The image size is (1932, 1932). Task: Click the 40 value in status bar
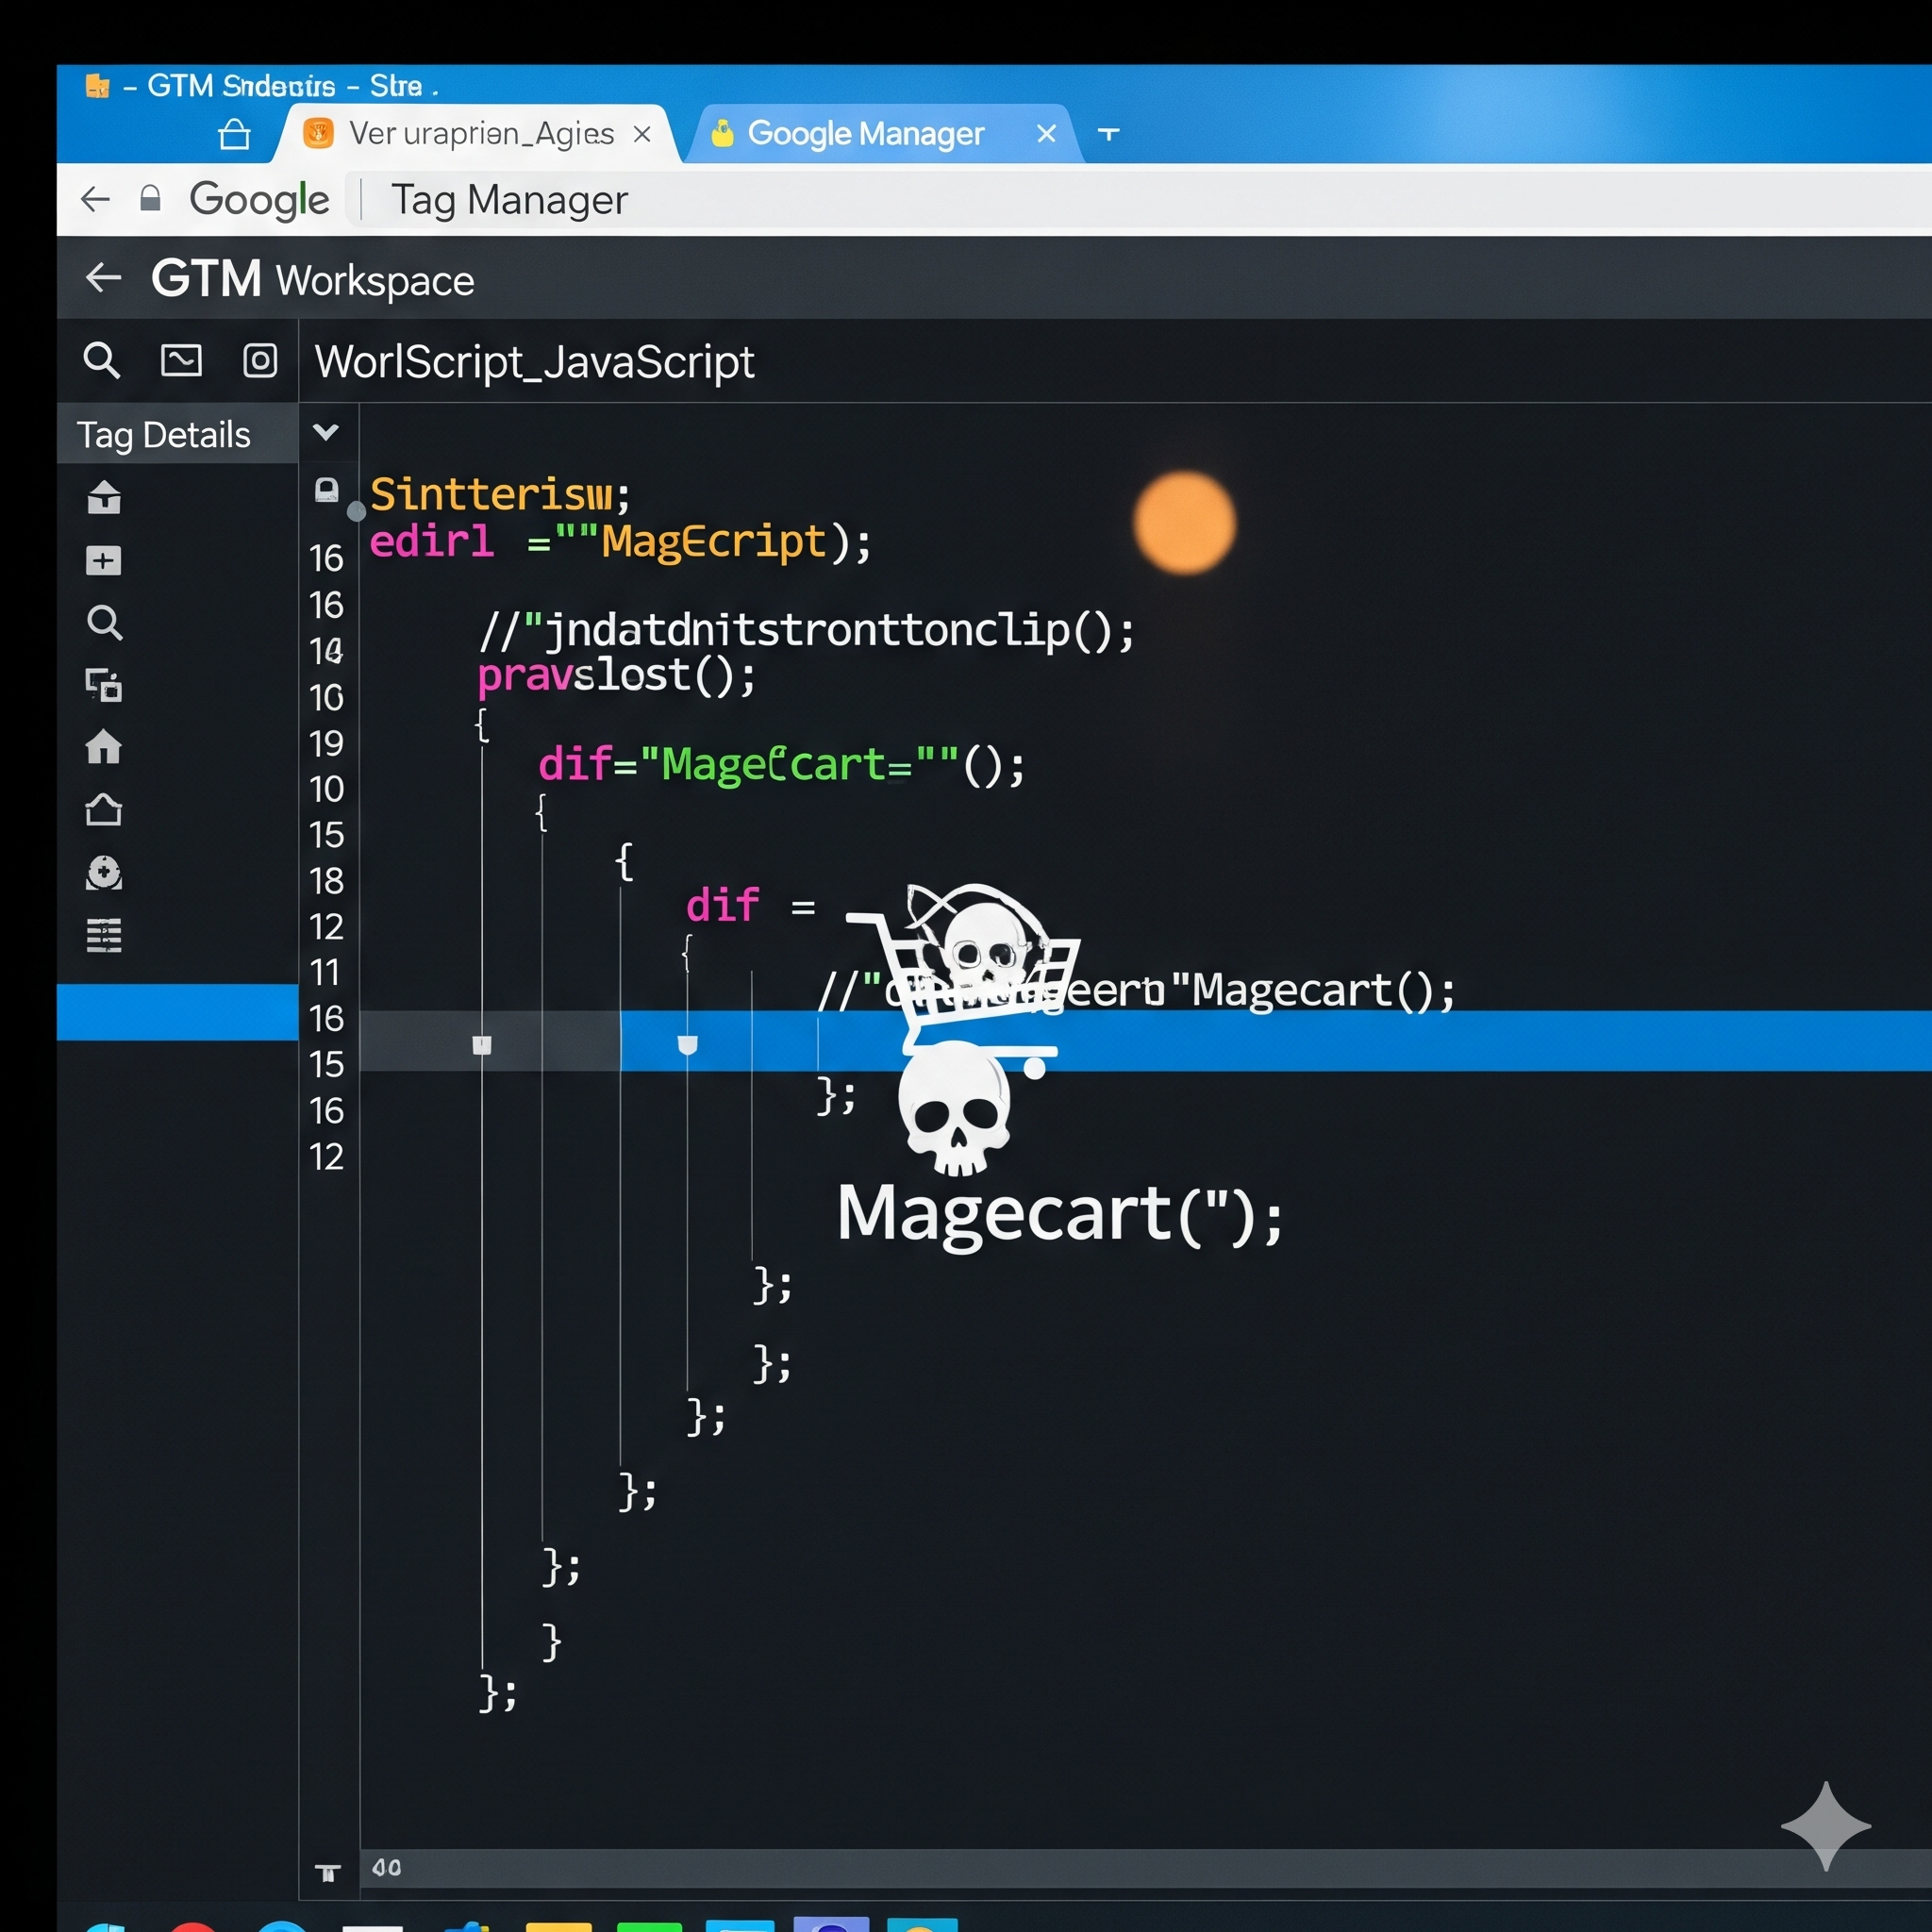click(x=386, y=1867)
